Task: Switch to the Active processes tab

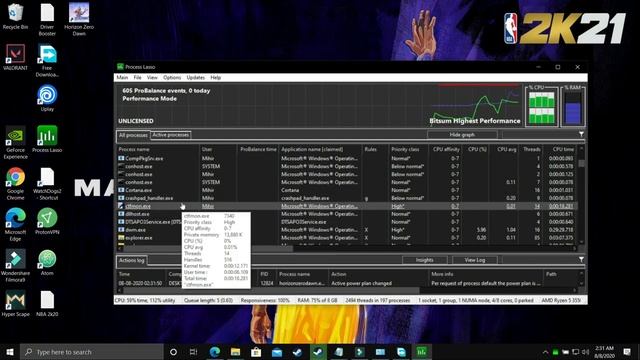Action: (171, 134)
